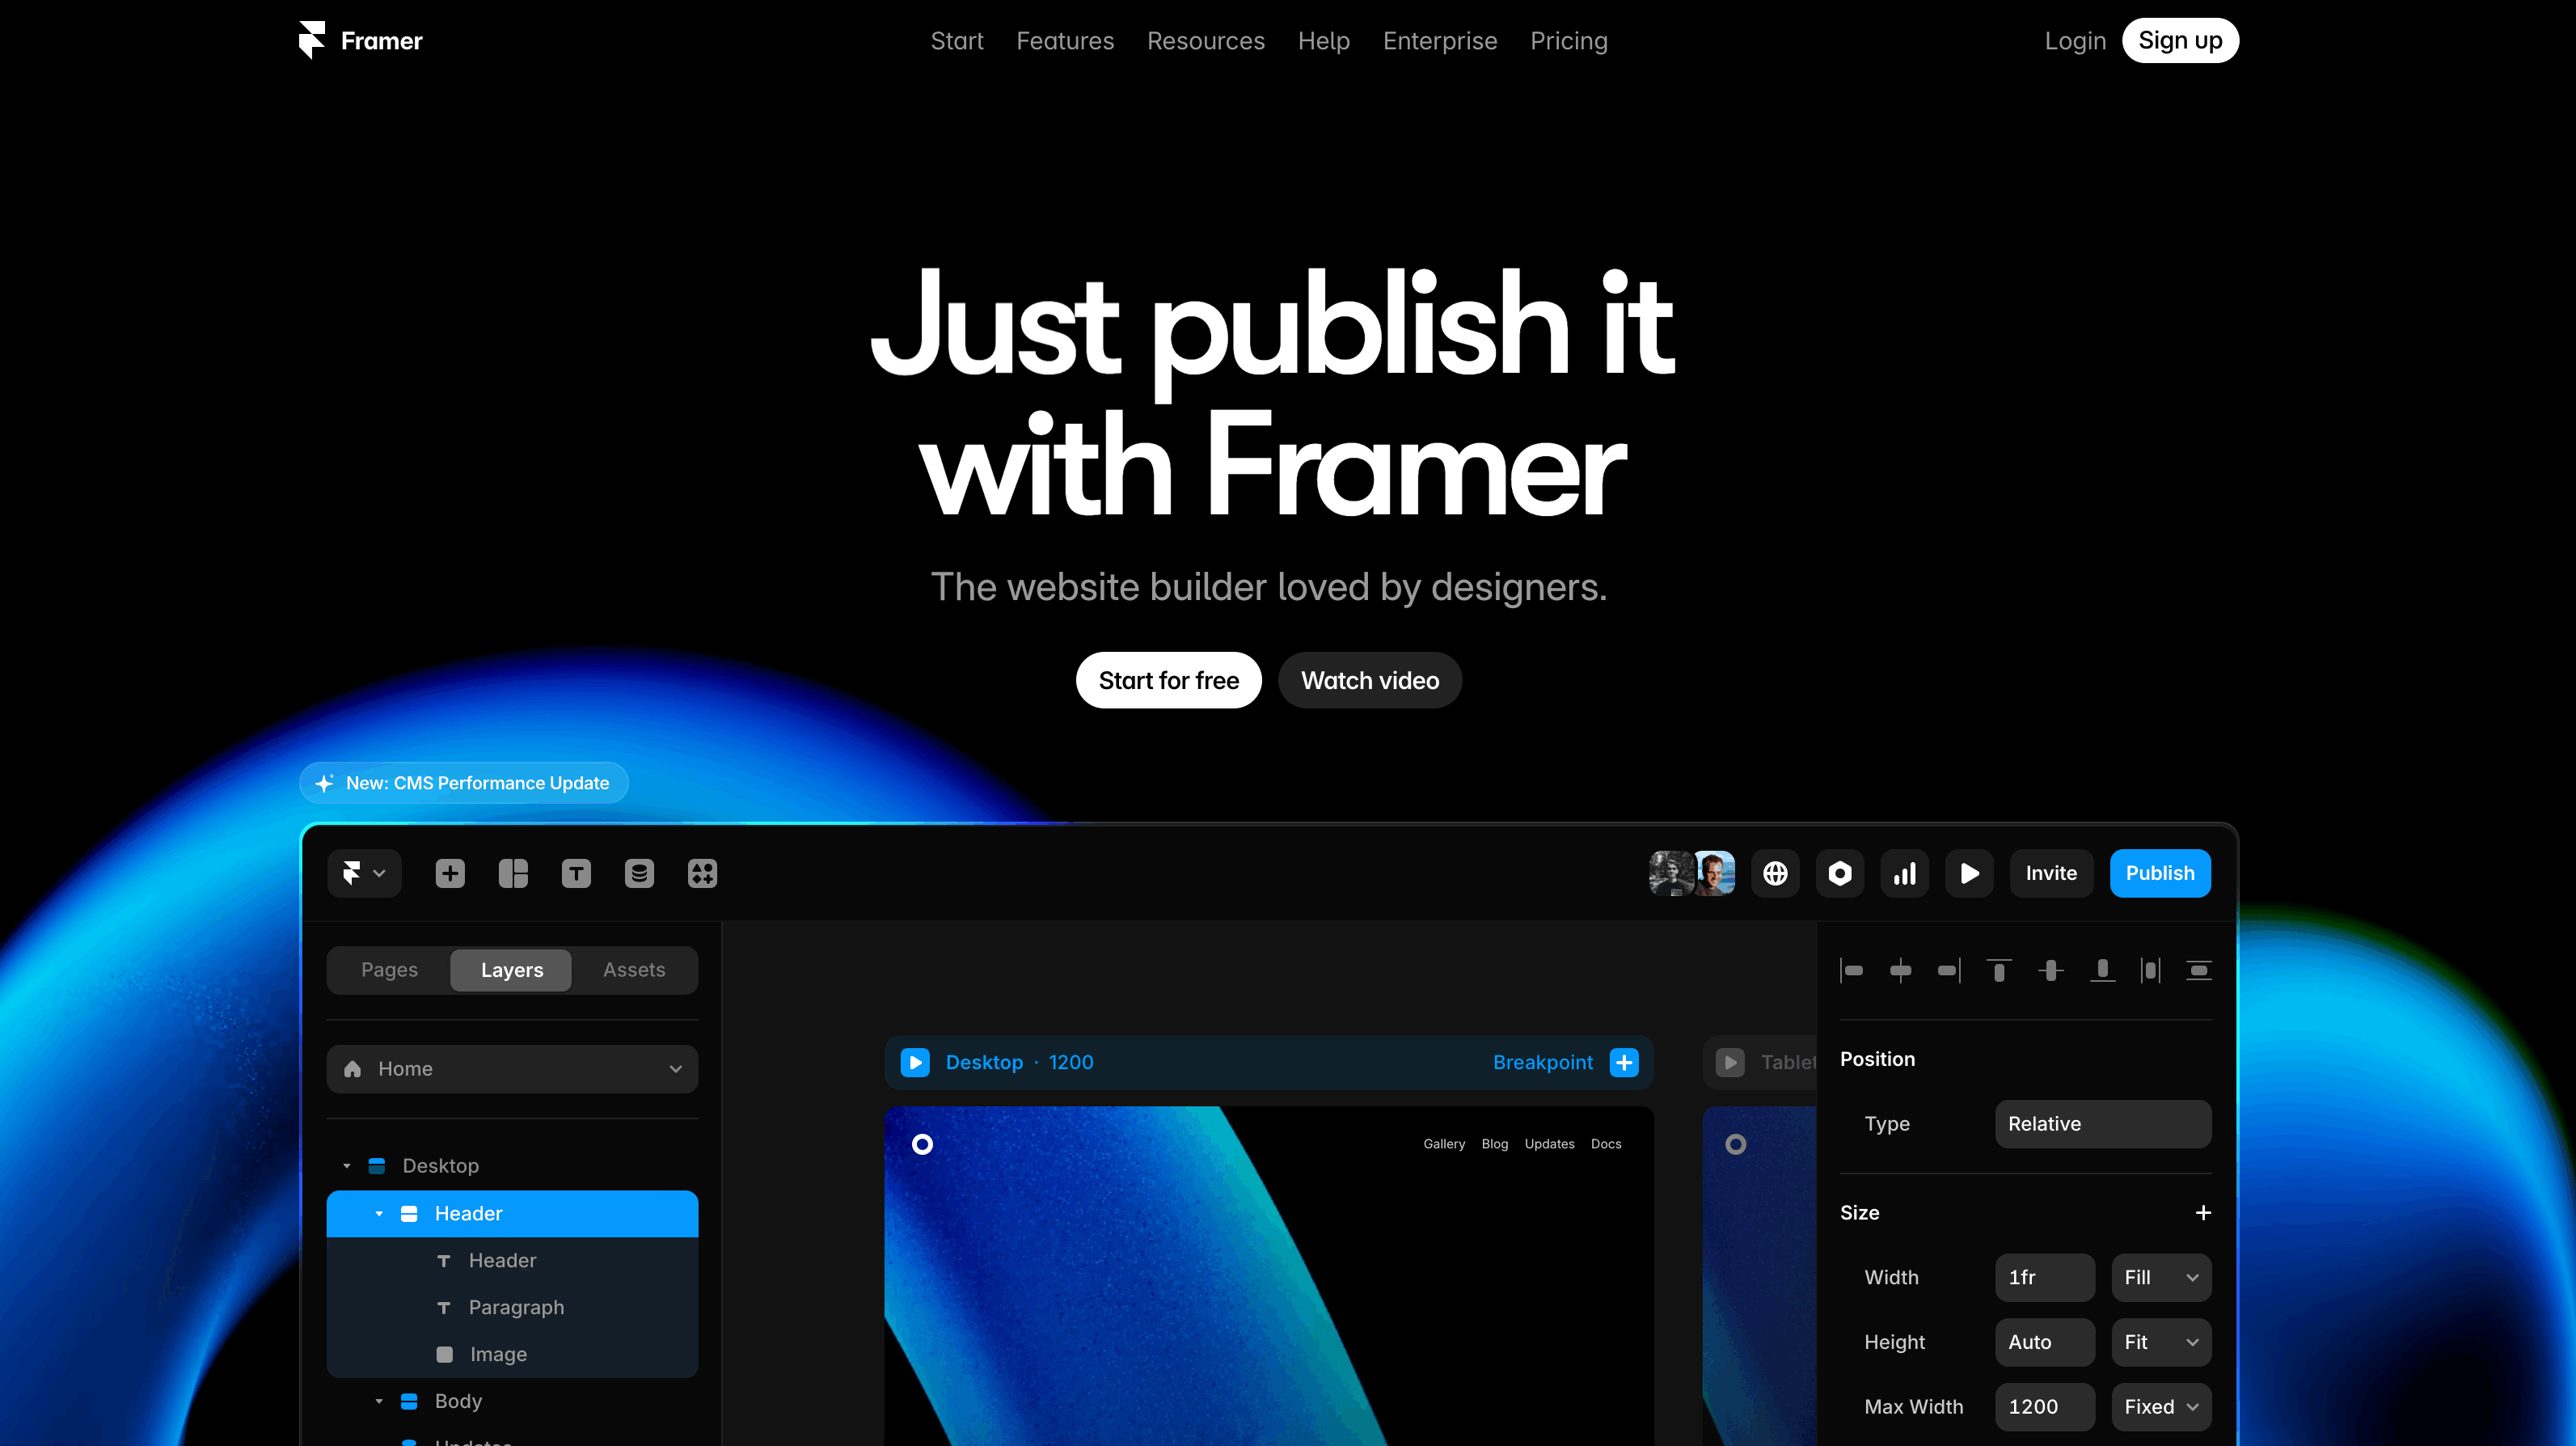Select the Layout grid tool icon
2576x1446 pixels.
coord(513,873)
